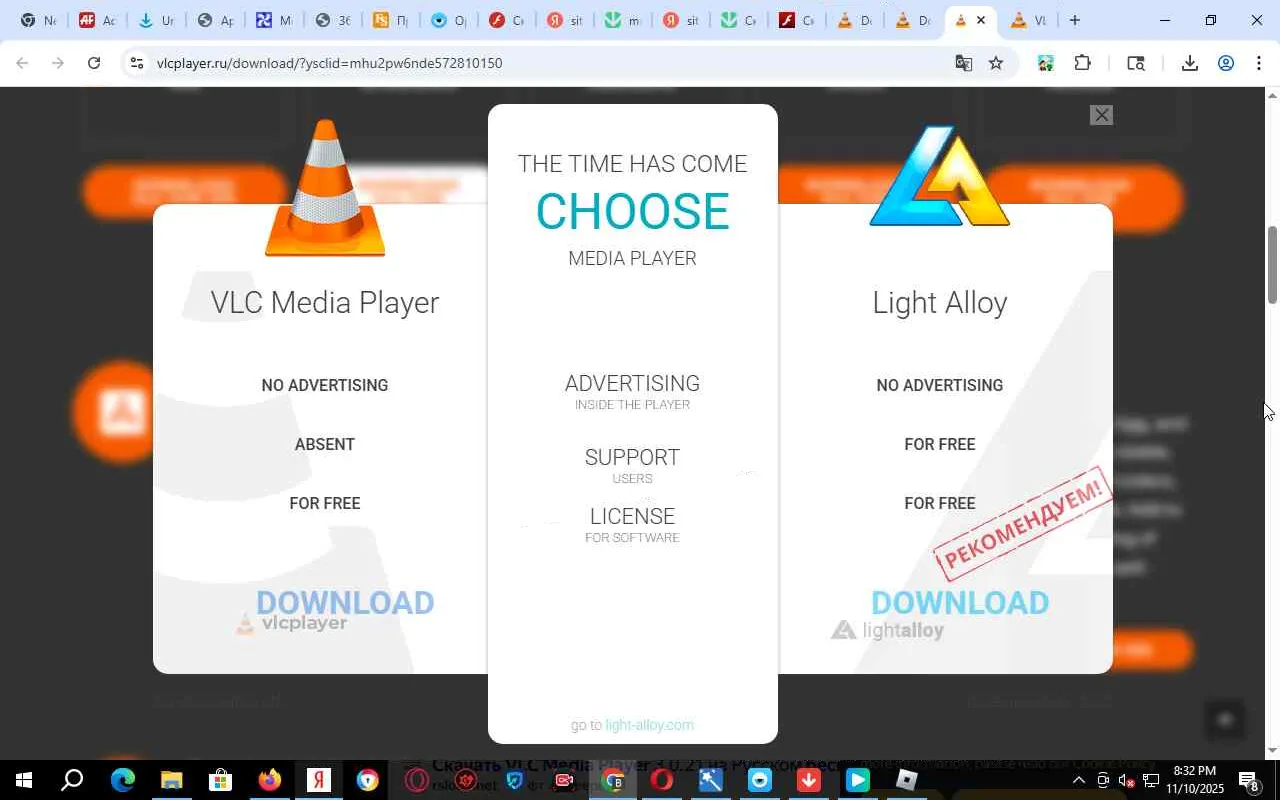Reload the current page

[x=94, y=63]
